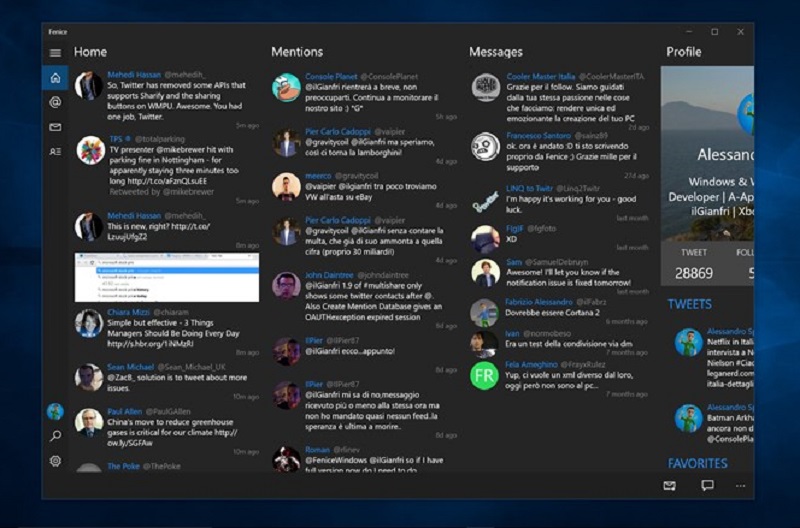This screenshot has height=528, width=800.
Task: Open Mehedi Hassan's name link on Sharify tweet
Action: point(134,74)
